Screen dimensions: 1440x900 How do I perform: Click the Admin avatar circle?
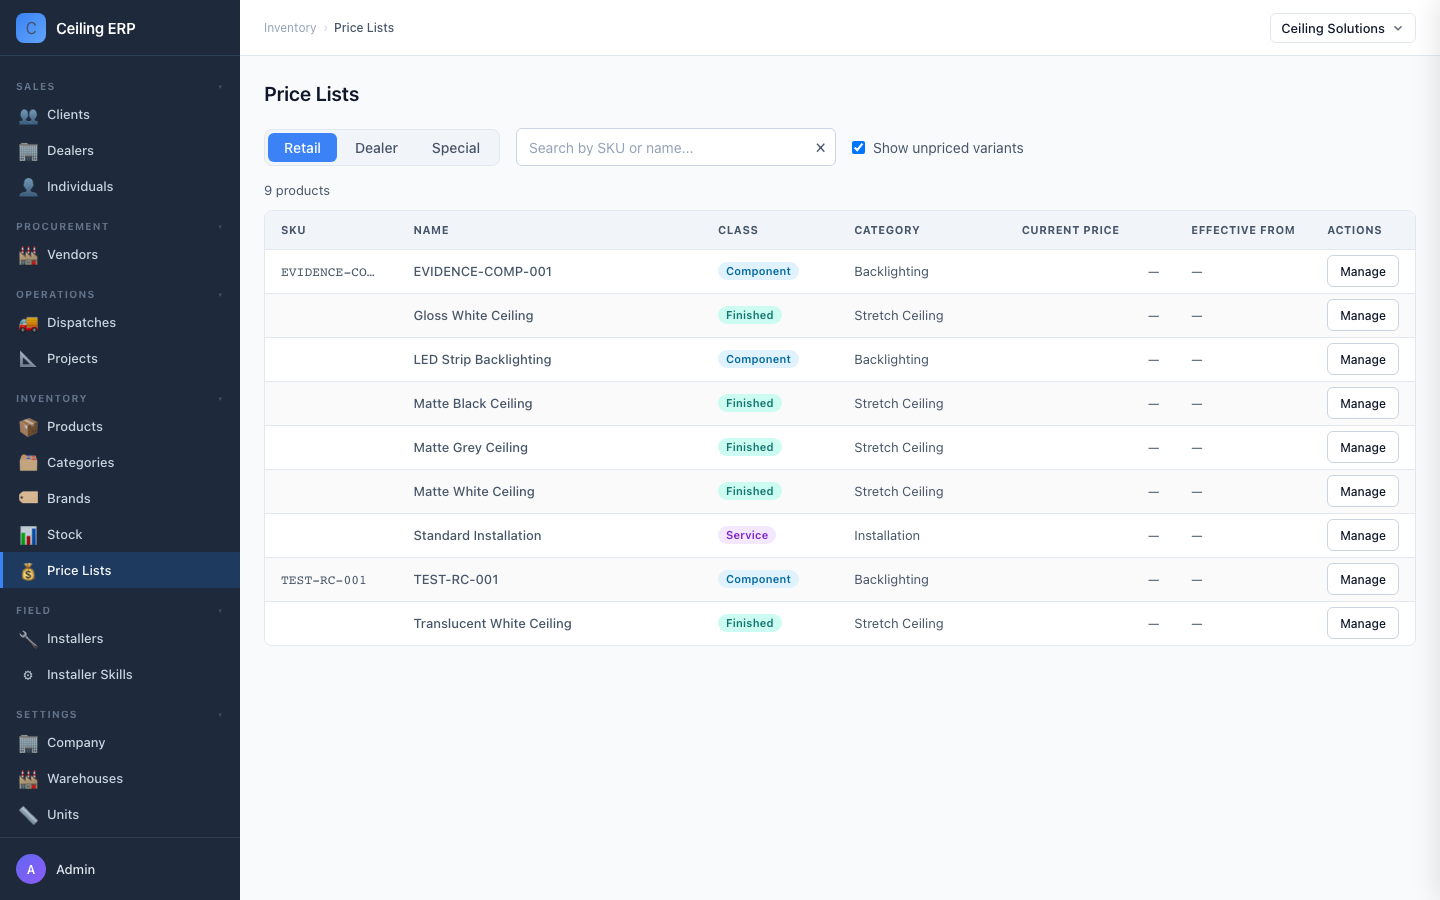[x=31, y=869]
